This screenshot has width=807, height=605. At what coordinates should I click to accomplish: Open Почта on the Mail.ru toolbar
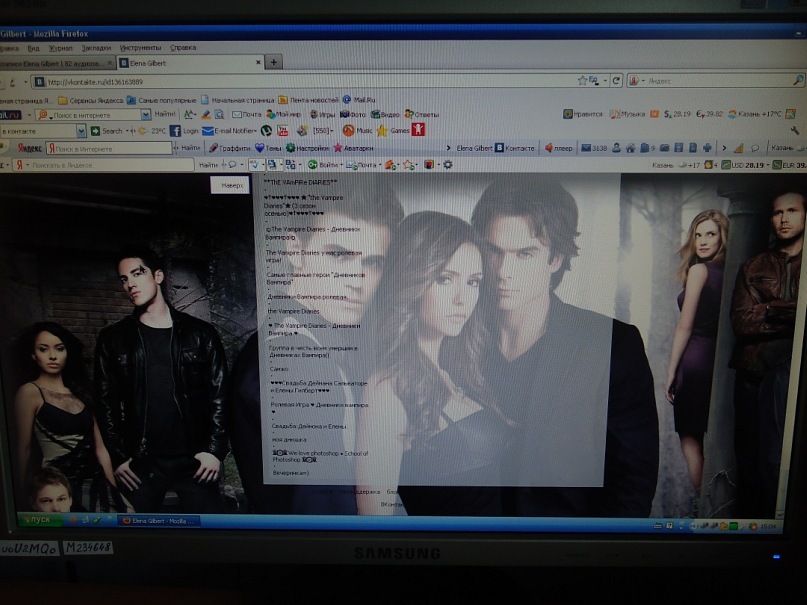click(x=247, y=114)
